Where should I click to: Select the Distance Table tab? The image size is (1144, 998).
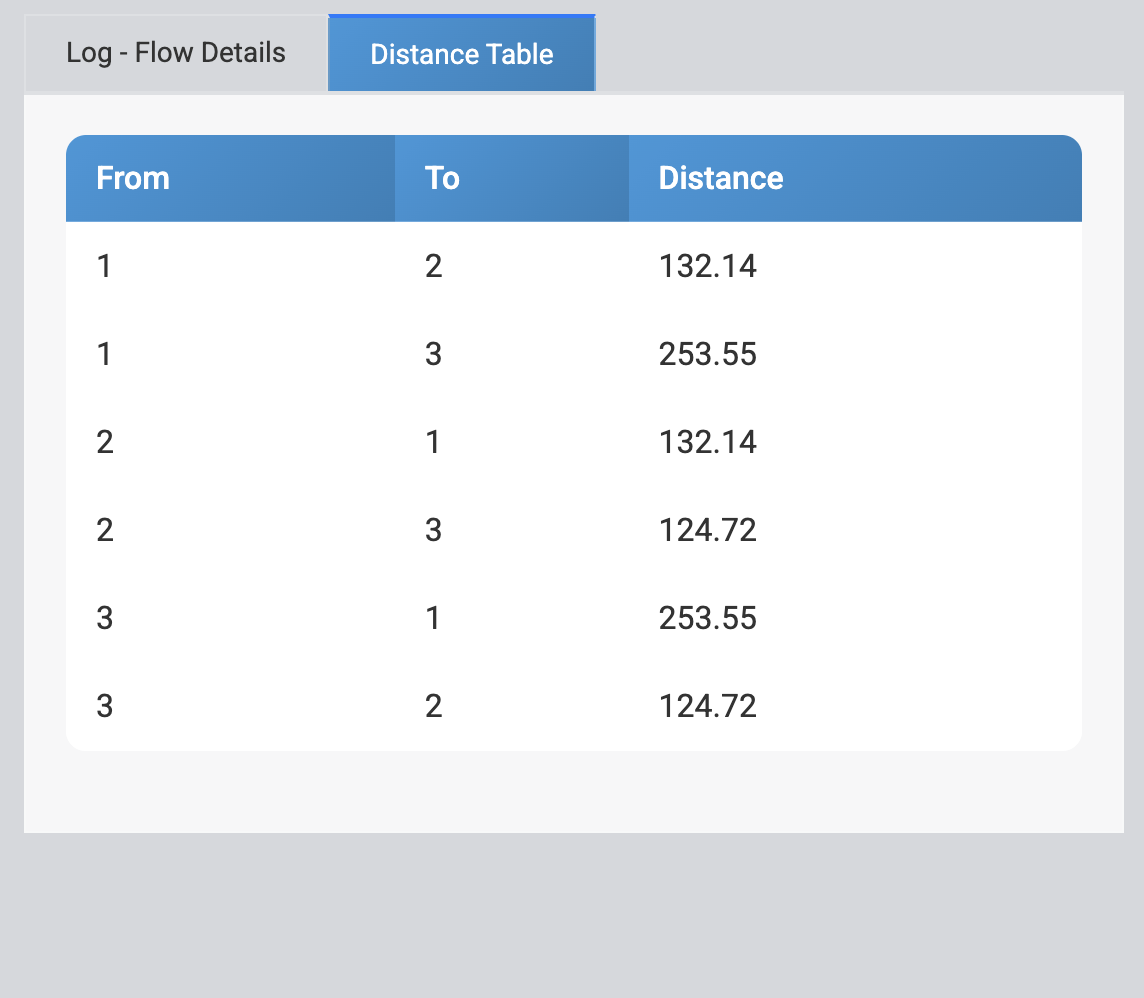click(x=462, y=53)
